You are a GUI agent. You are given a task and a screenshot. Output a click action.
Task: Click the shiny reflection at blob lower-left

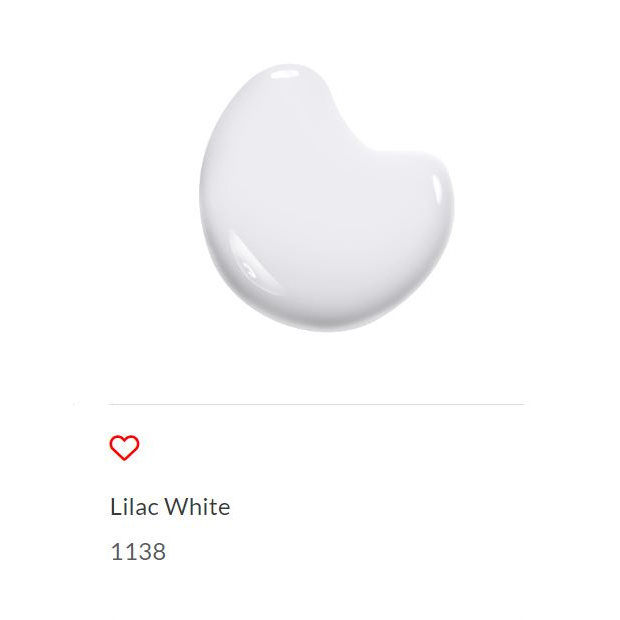249,261
